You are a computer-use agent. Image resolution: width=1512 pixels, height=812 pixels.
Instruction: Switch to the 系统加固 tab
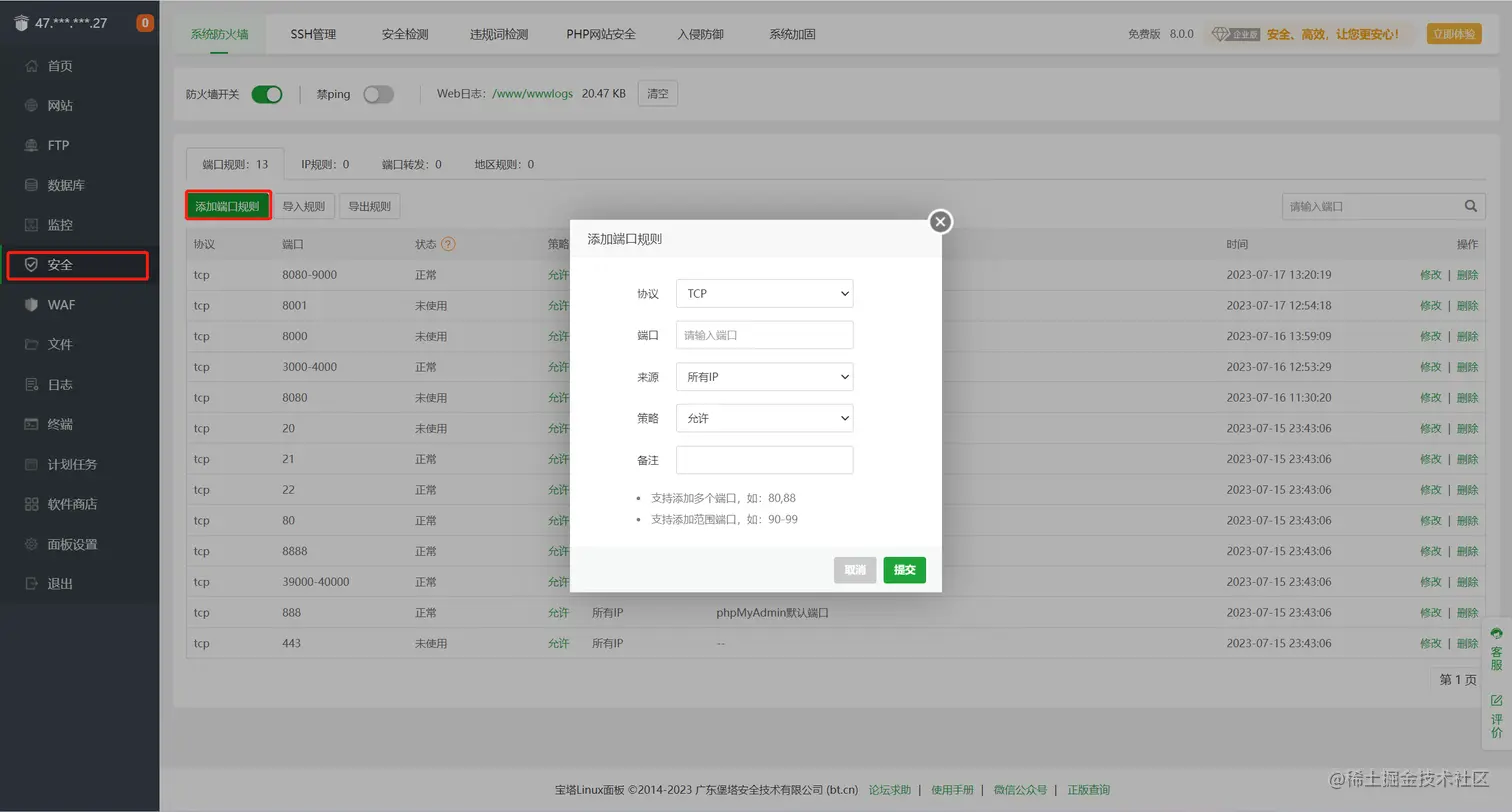click(x=792, y=34)
